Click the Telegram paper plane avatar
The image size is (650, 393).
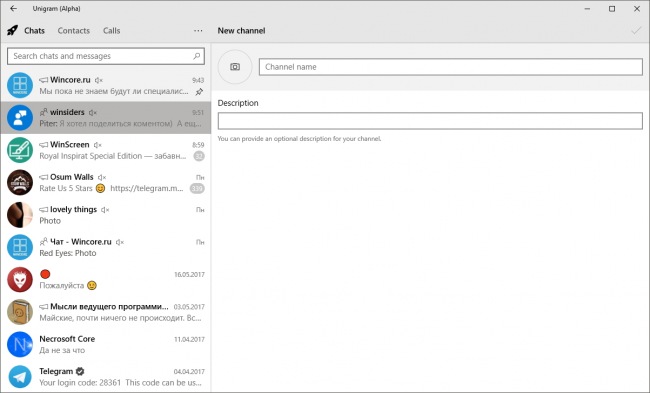click(x=20, y=376)
